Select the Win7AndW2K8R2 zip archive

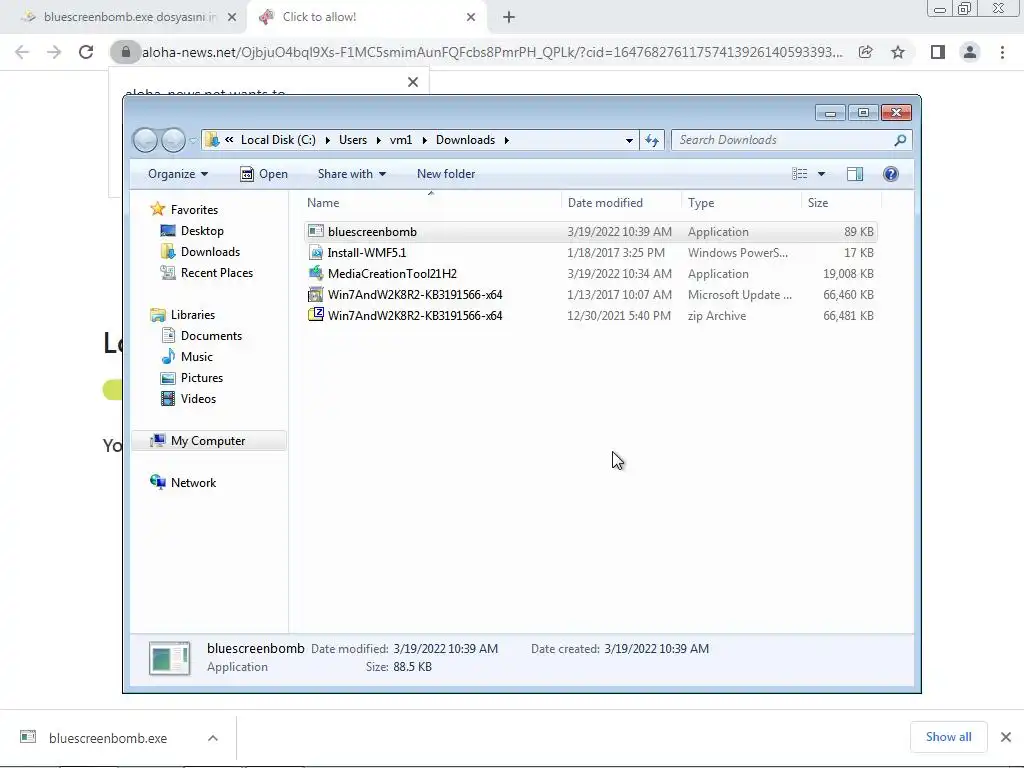tap(590, 315)
